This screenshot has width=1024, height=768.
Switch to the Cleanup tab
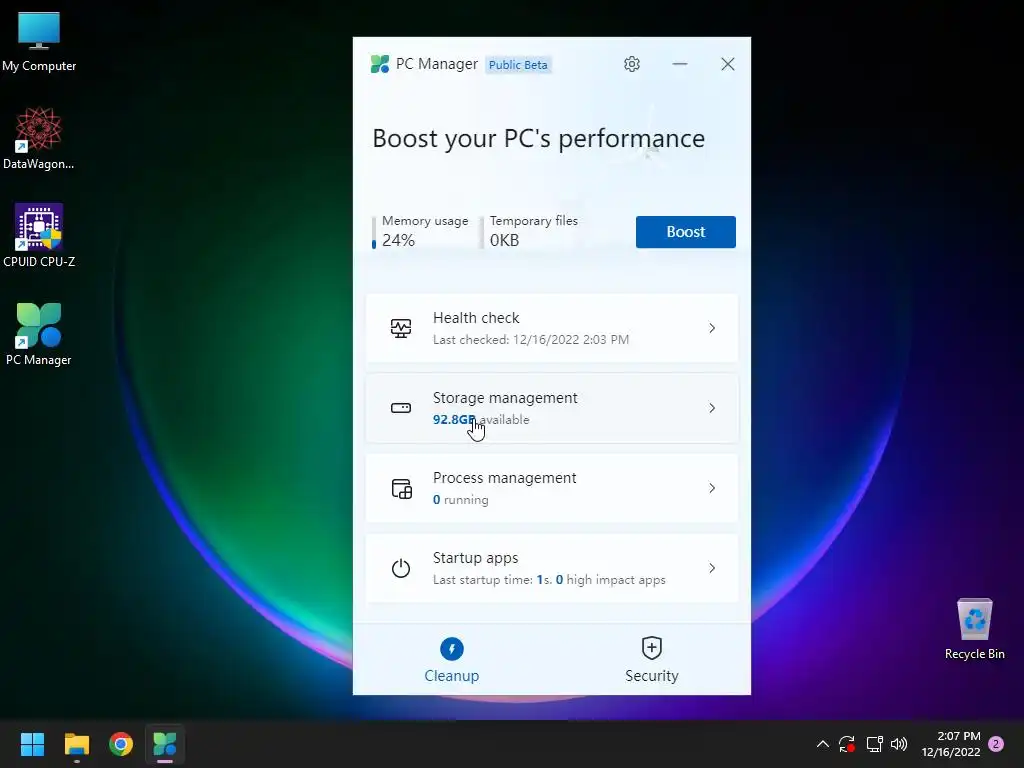(x=452, y=660)
